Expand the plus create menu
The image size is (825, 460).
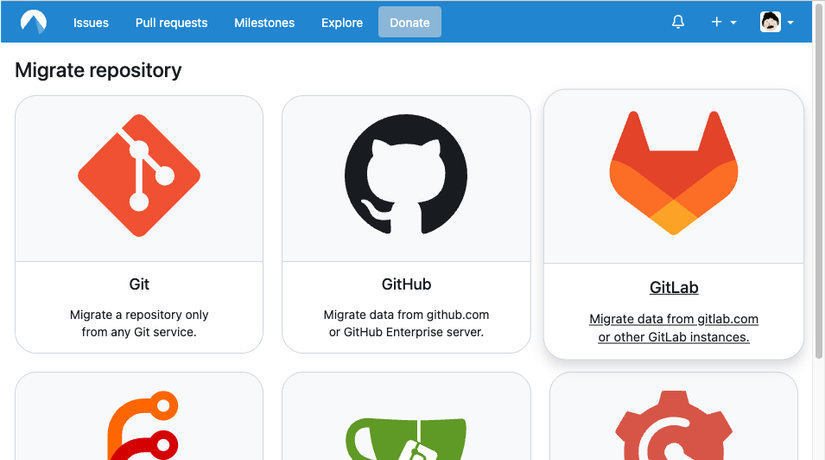[x=723, y=22]
